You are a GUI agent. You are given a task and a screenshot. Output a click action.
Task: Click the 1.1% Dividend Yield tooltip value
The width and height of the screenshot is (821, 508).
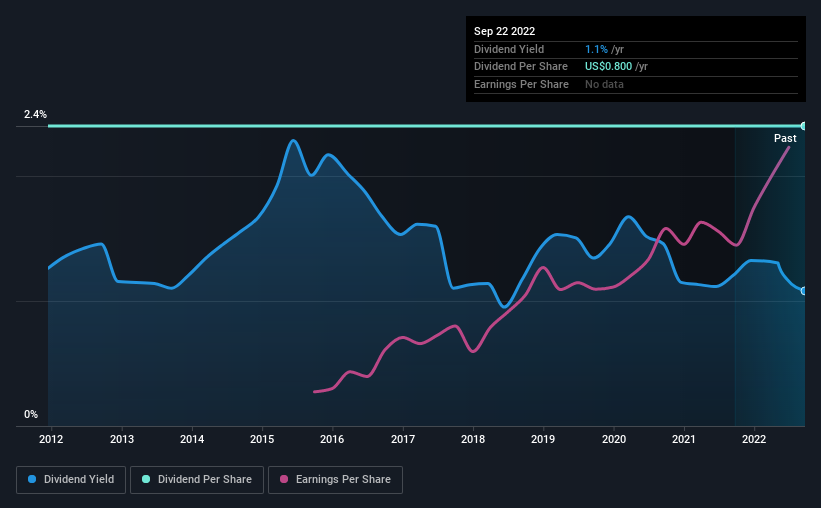click(598, 49)
